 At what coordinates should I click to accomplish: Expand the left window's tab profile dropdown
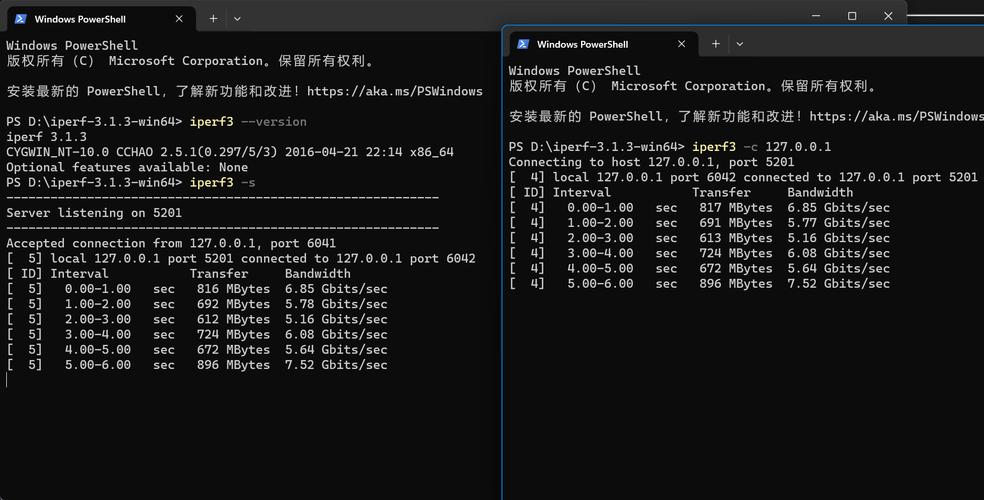(x=237, y=19)
